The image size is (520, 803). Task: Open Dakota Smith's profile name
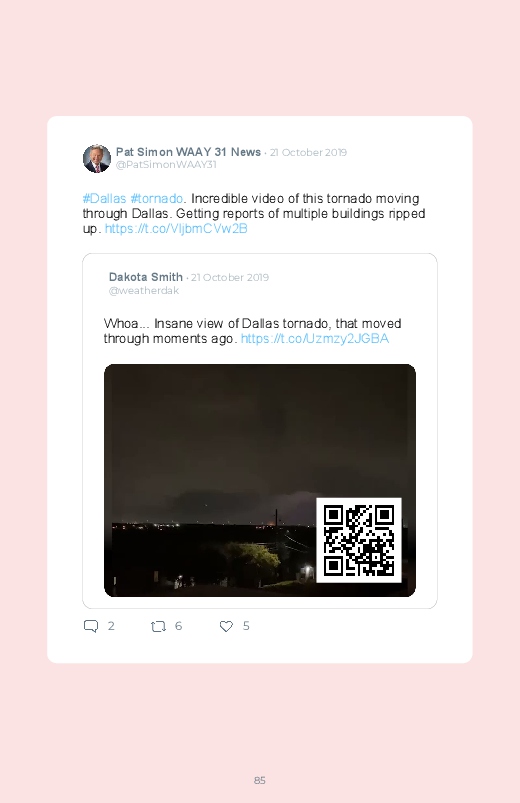145,277
